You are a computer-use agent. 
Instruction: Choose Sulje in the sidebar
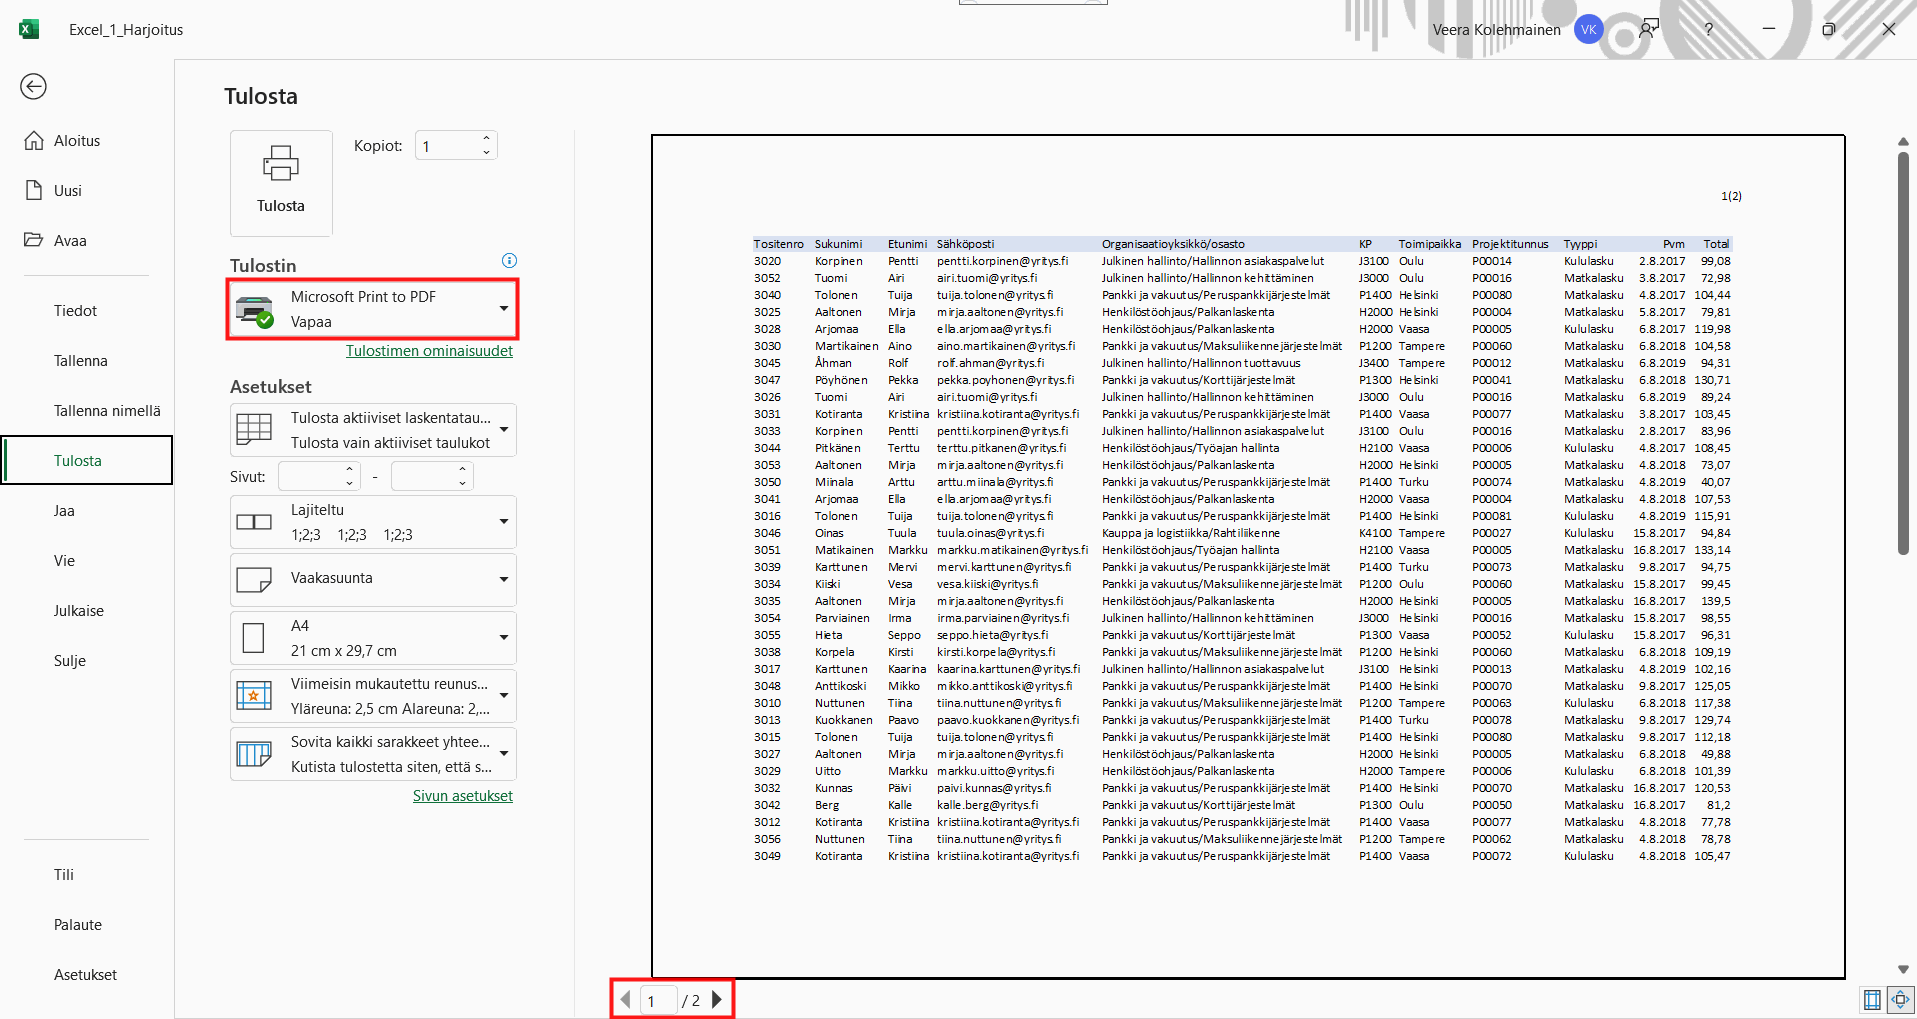tap(70, 661)
